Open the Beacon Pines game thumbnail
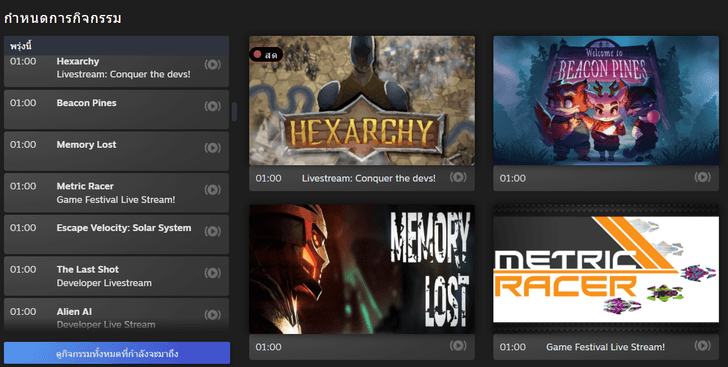728x367 pixels. (x=606, y=100)
